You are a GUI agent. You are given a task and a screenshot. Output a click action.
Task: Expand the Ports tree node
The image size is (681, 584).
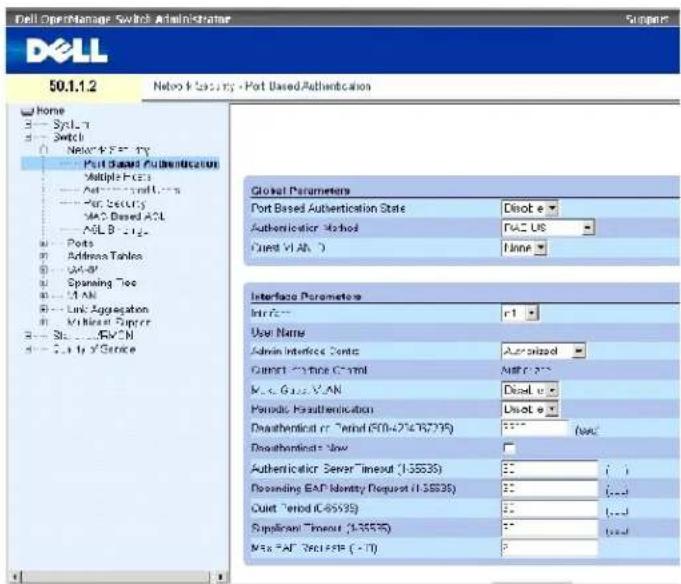point(43,244)
